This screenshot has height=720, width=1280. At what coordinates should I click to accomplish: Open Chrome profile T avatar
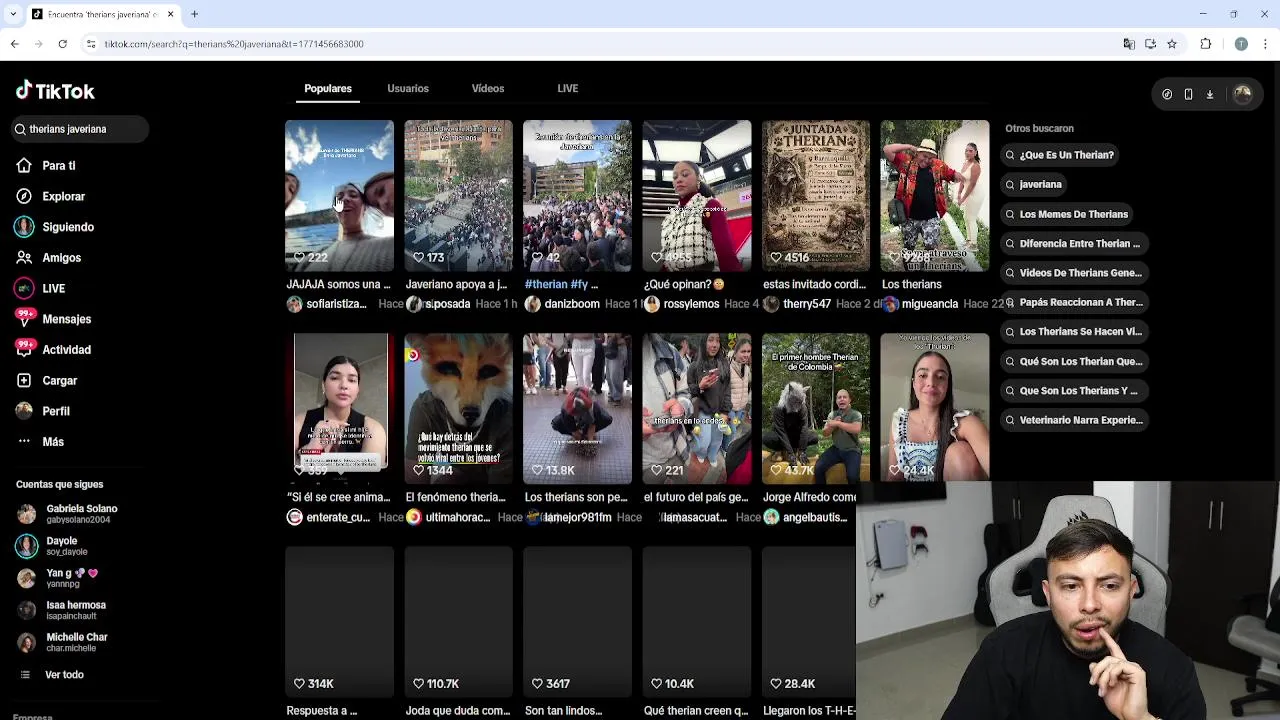[x=1241, y=44]
